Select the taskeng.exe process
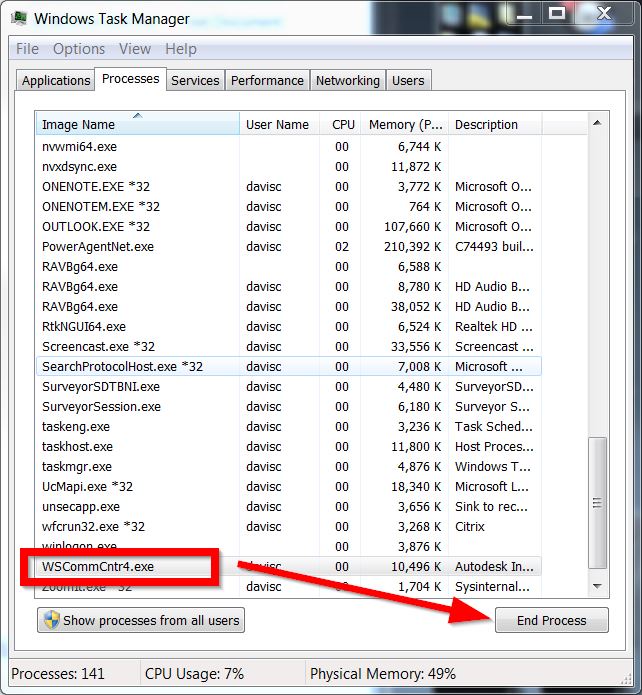 click(289, 427)
